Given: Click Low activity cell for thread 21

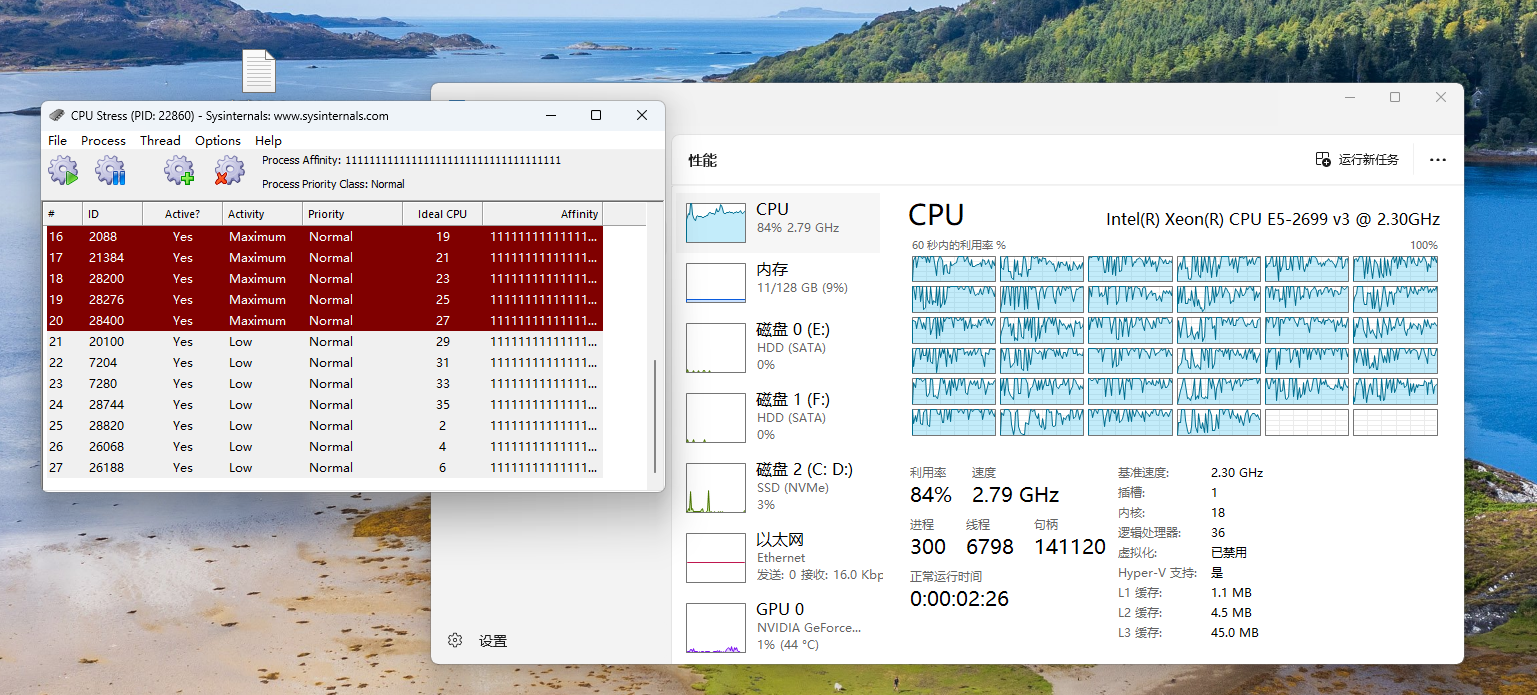Looking at the screenshot, I should click(241, 342).
